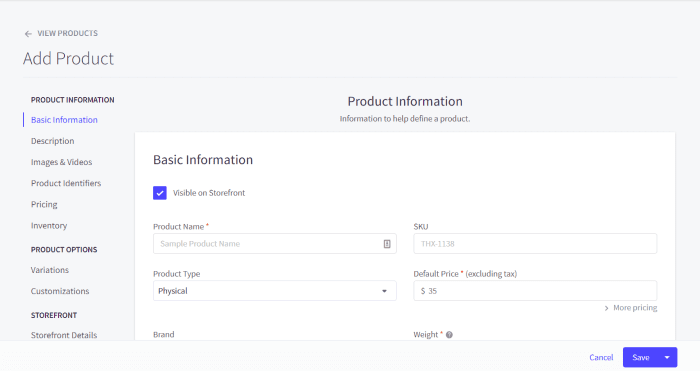700x371 pixels.
Task: Open Images & Videos section
Action: click(x=62, y=162)
